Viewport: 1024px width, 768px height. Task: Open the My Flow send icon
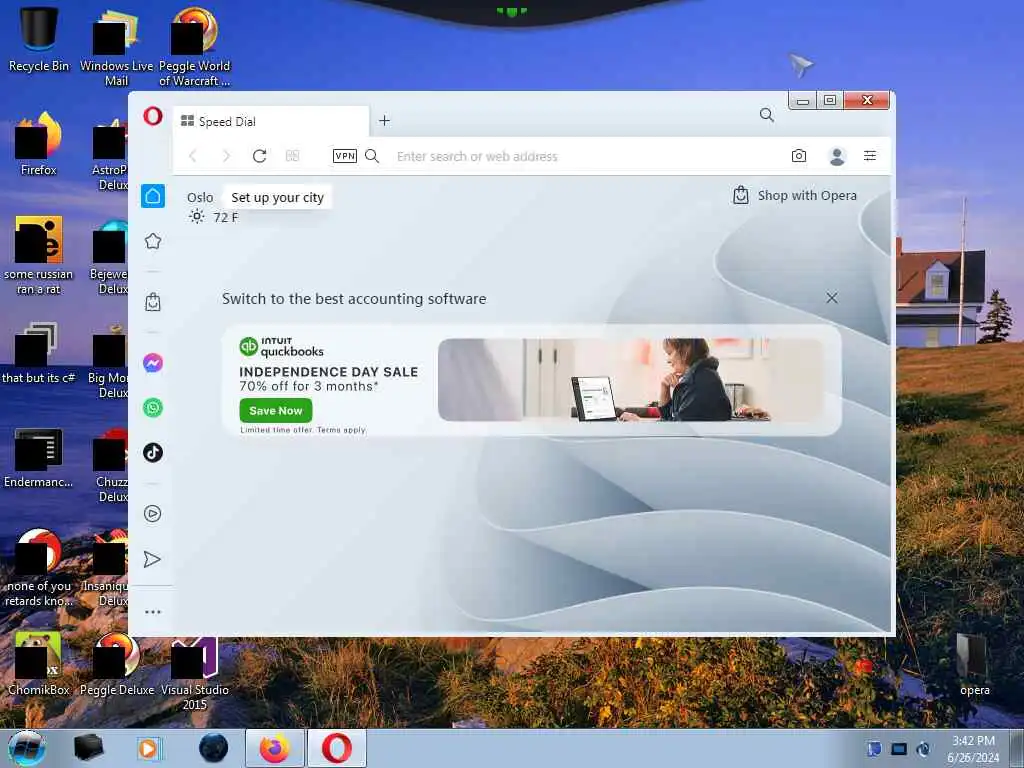tap(152, 559)
